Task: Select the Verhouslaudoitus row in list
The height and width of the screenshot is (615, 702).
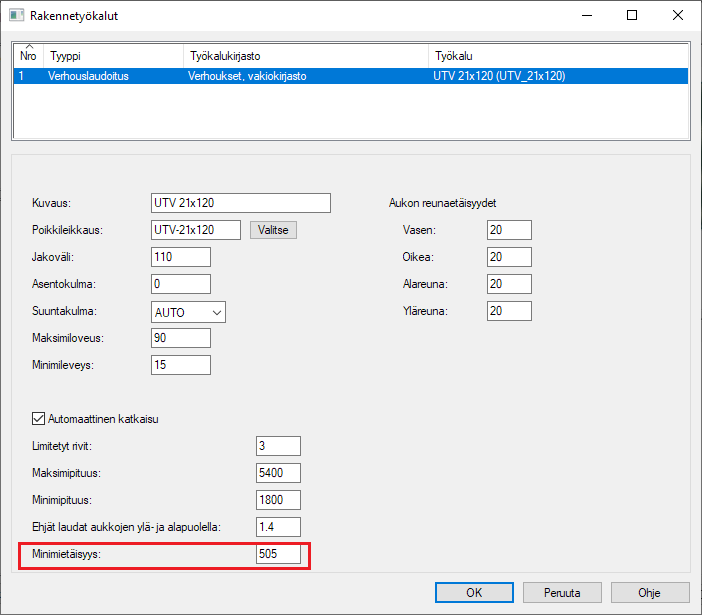Action: pos(88,76)
